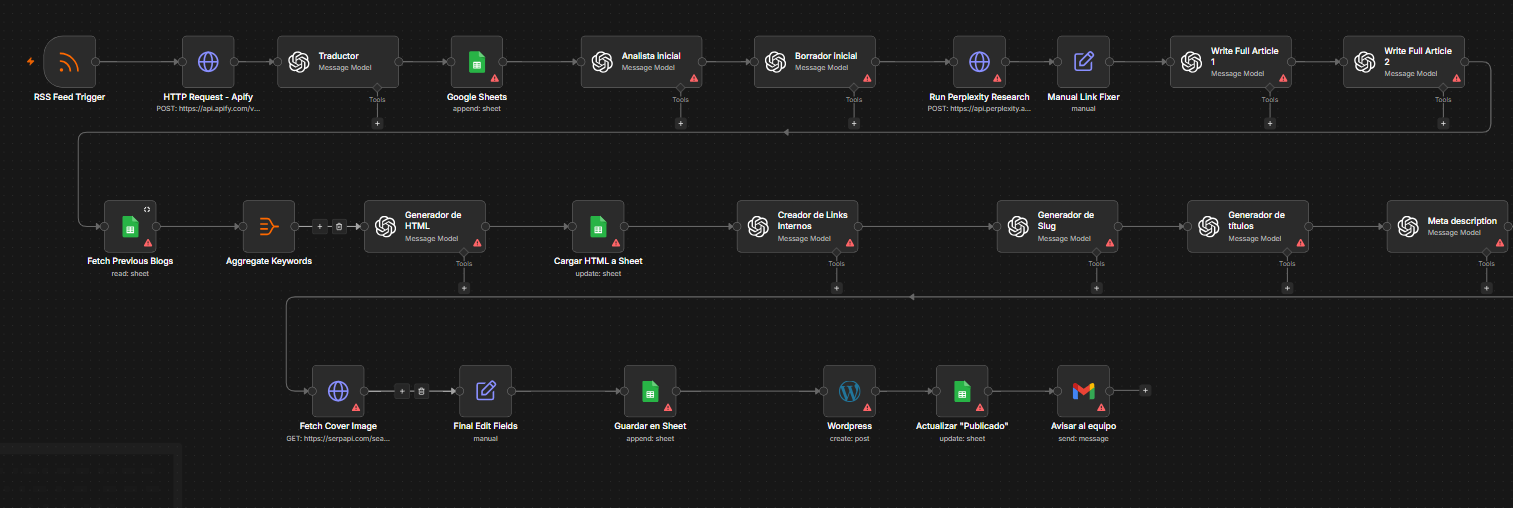This screenshot has height=508, width=1513.
Task: Delete the connection after Fetch Cover Image
Action: click(x=421, y=391)
